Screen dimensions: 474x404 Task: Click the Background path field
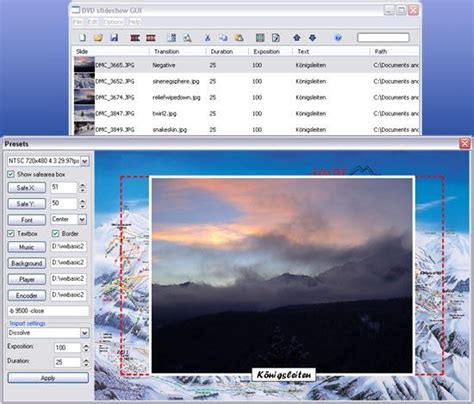68,263
